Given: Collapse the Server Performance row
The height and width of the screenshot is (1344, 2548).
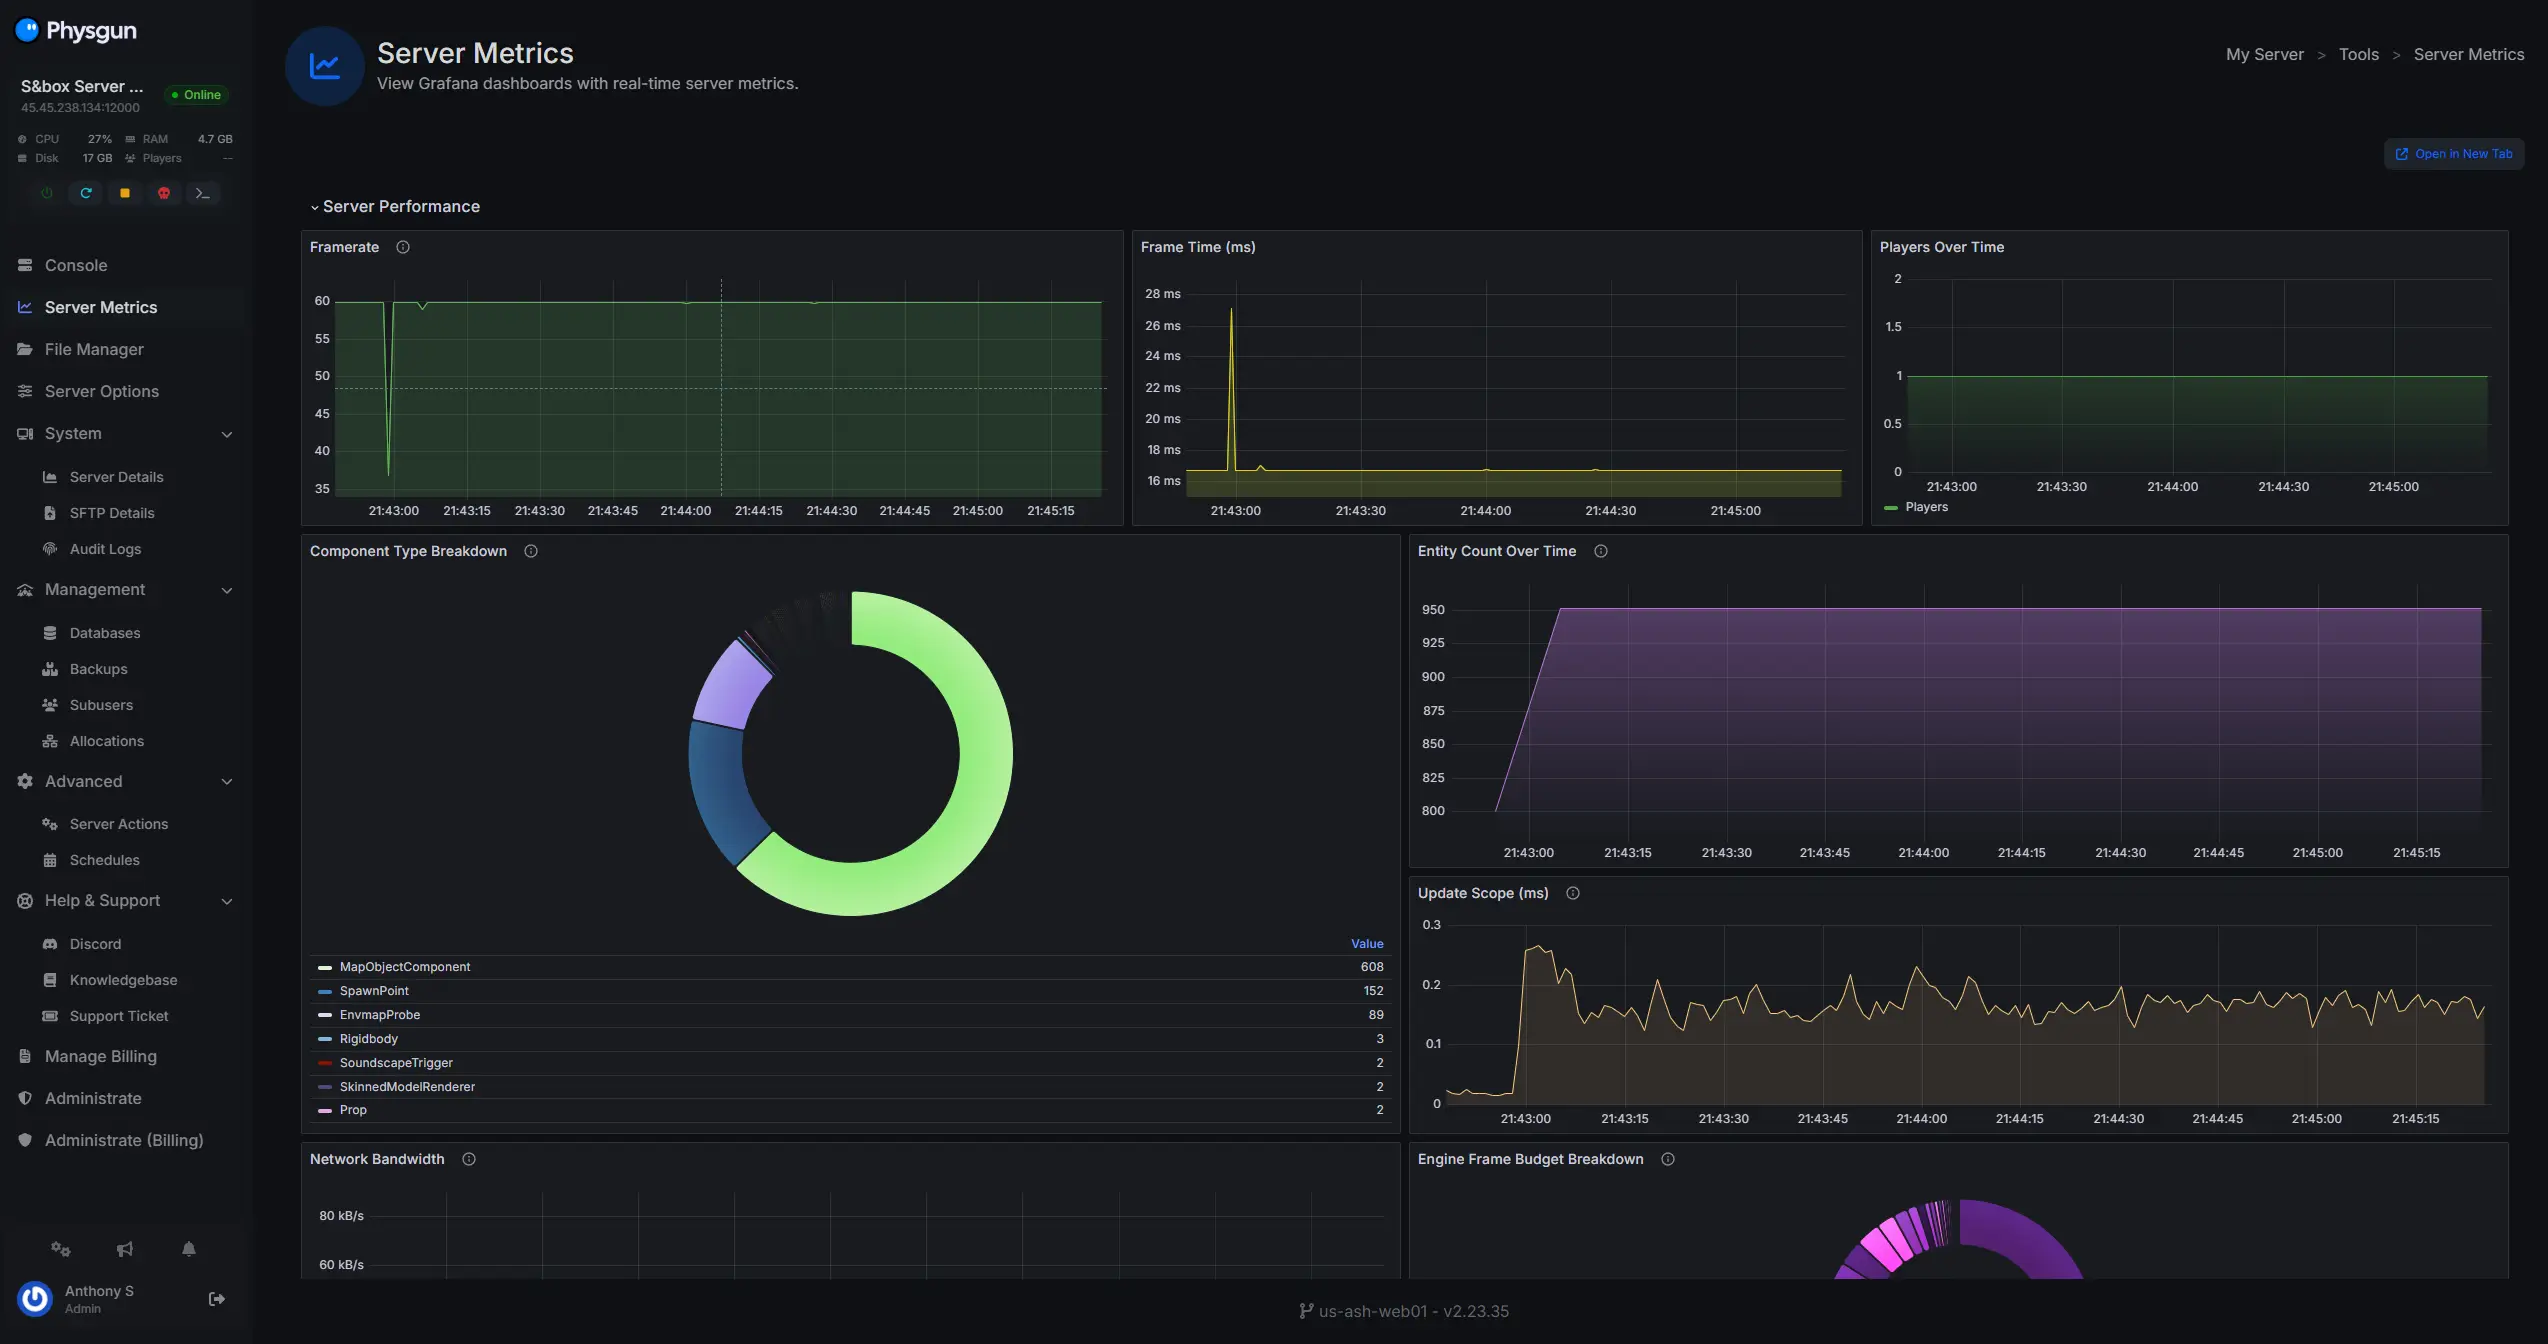Looking at the screenshot, I should 395,207.
